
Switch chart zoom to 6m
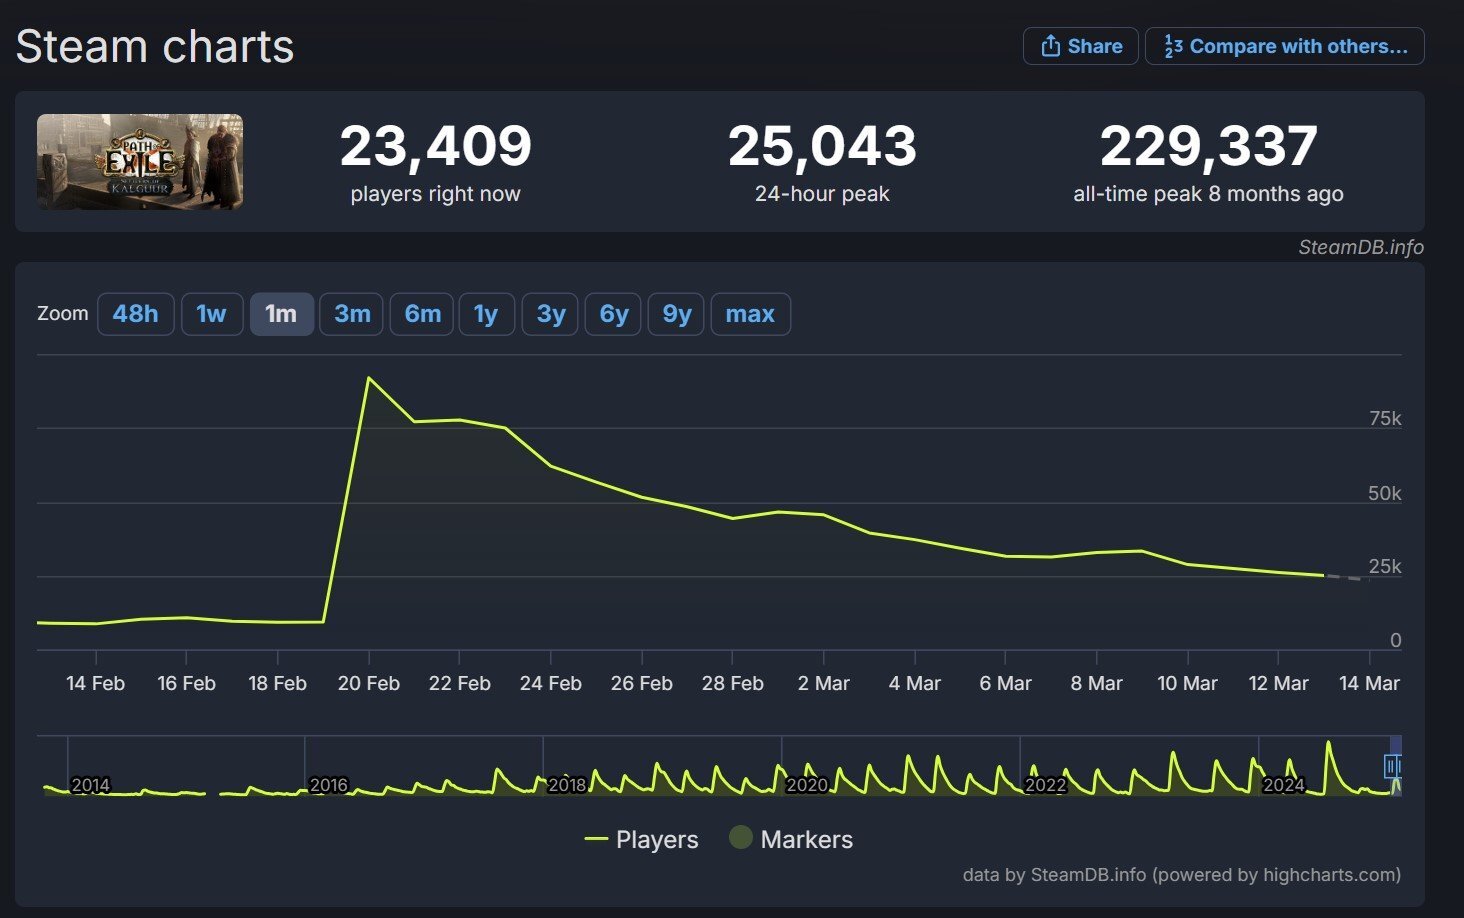click(422, 314)
